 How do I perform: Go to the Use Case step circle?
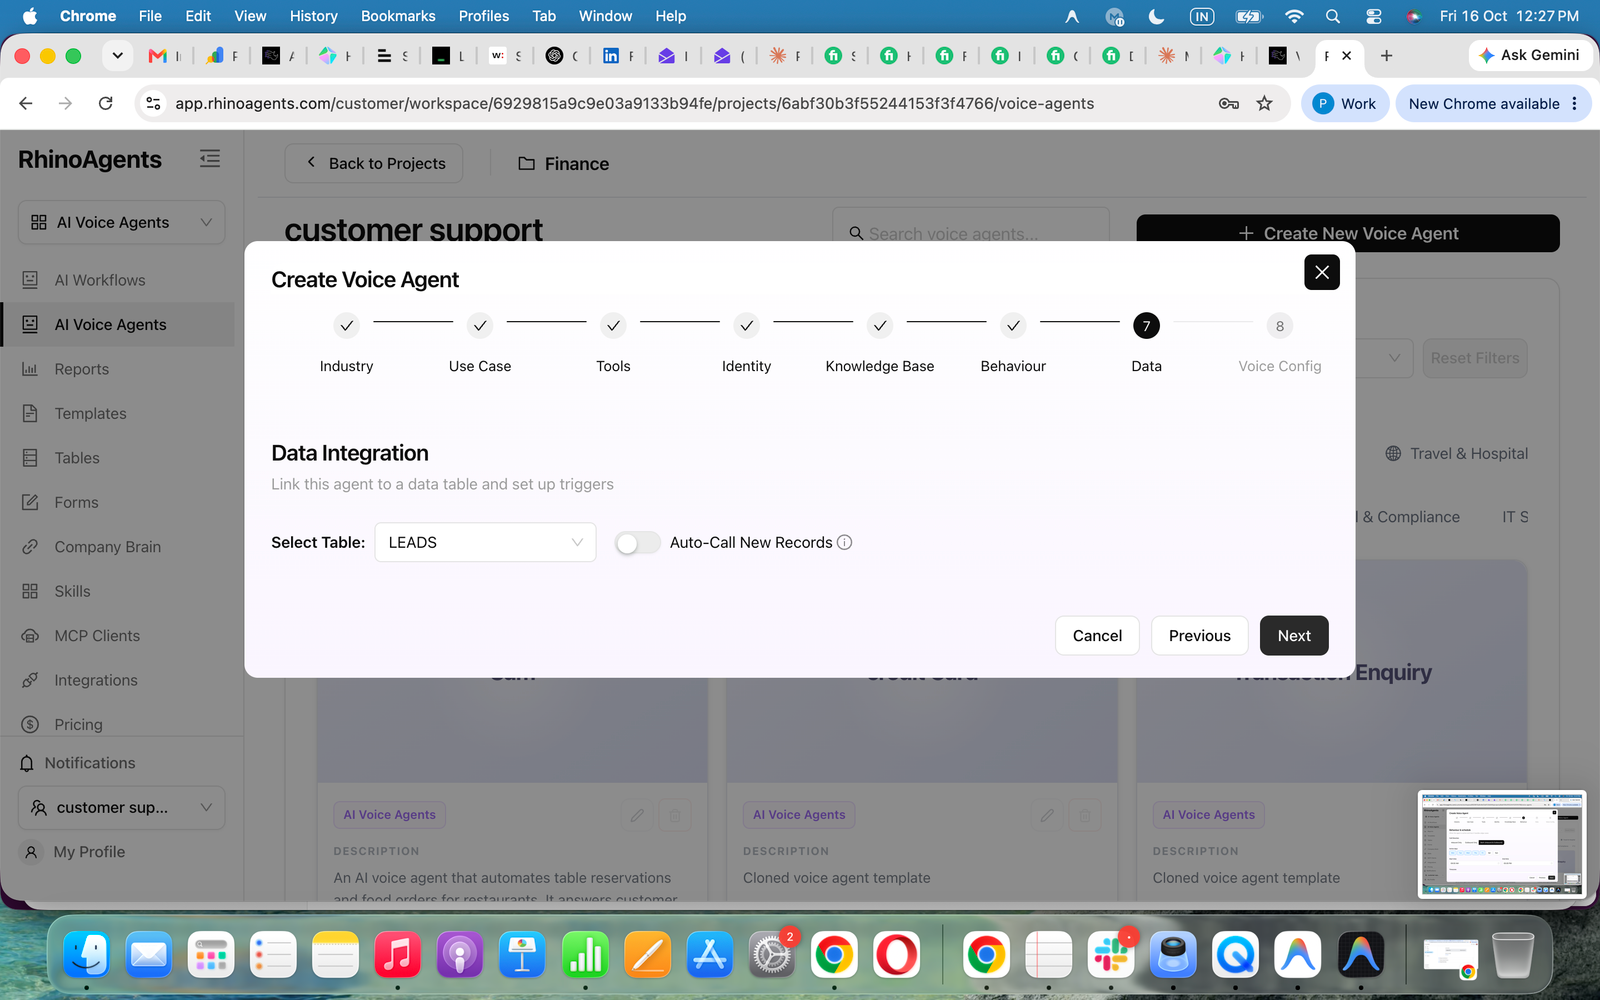pyautogui.click(x=480, y=326)
